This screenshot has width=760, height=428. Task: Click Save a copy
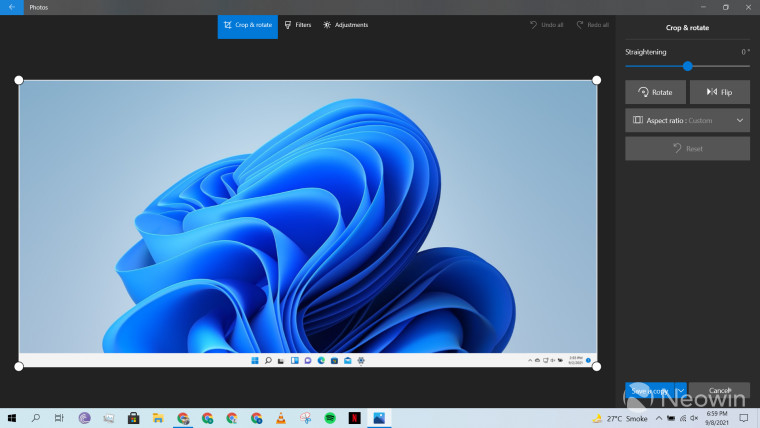pos(649,391)
